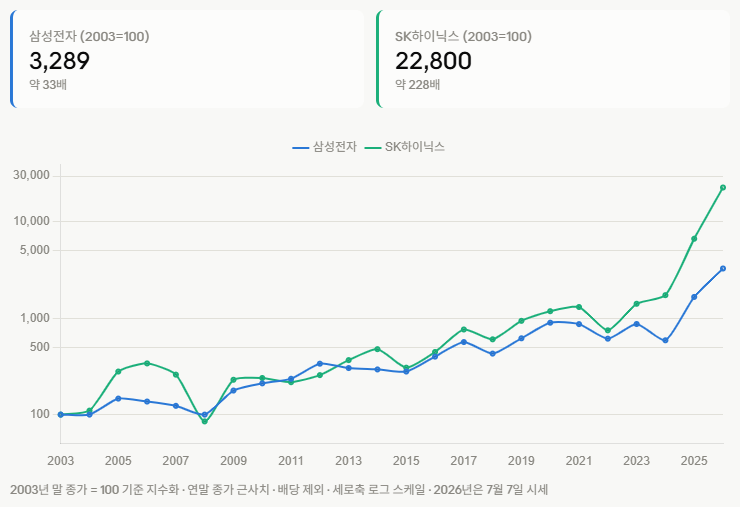Click the 5,000 y-axis label
740x507 pixels.
coord(34,250)
